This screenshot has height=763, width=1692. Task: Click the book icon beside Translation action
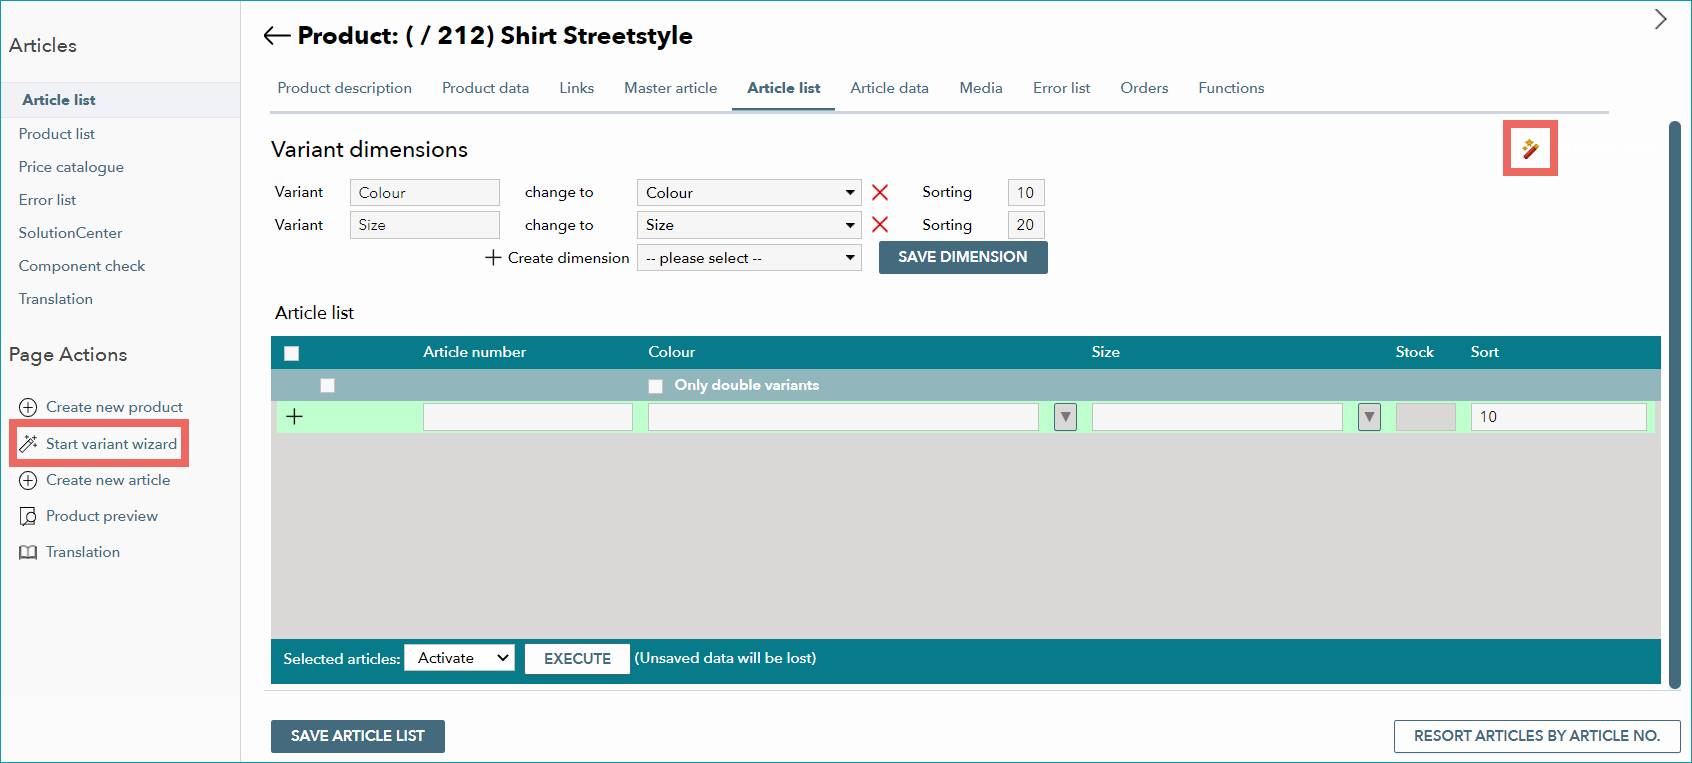pyautogui.click(x=28, y=552)
